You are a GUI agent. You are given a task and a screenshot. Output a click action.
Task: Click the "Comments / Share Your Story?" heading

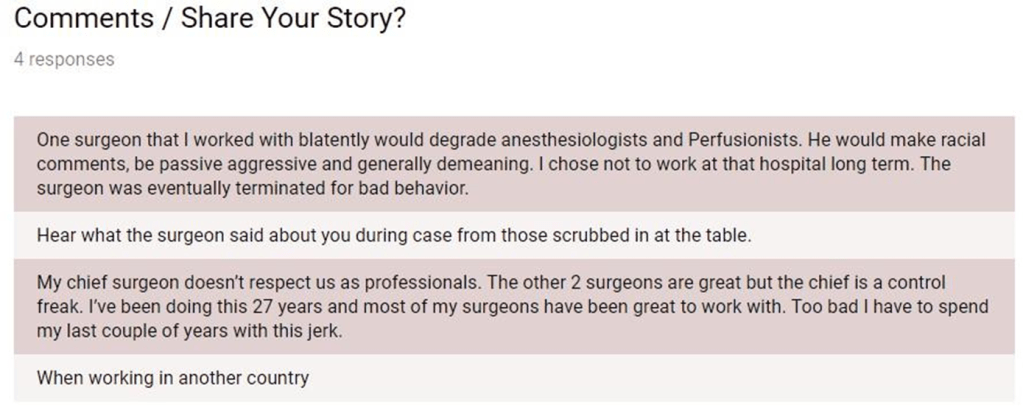tap(210, 18)
